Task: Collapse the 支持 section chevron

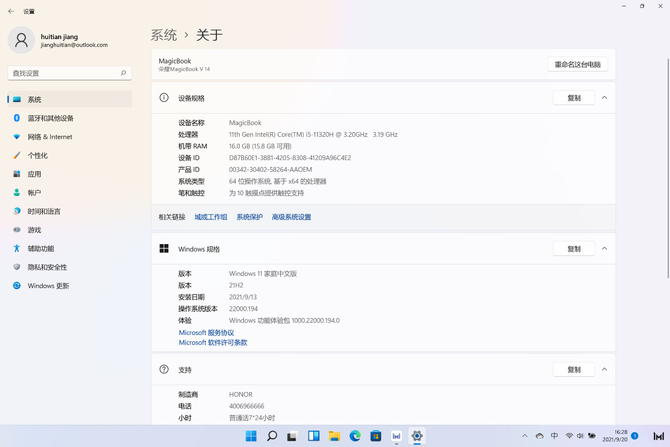Action: (x=604, y=369)
